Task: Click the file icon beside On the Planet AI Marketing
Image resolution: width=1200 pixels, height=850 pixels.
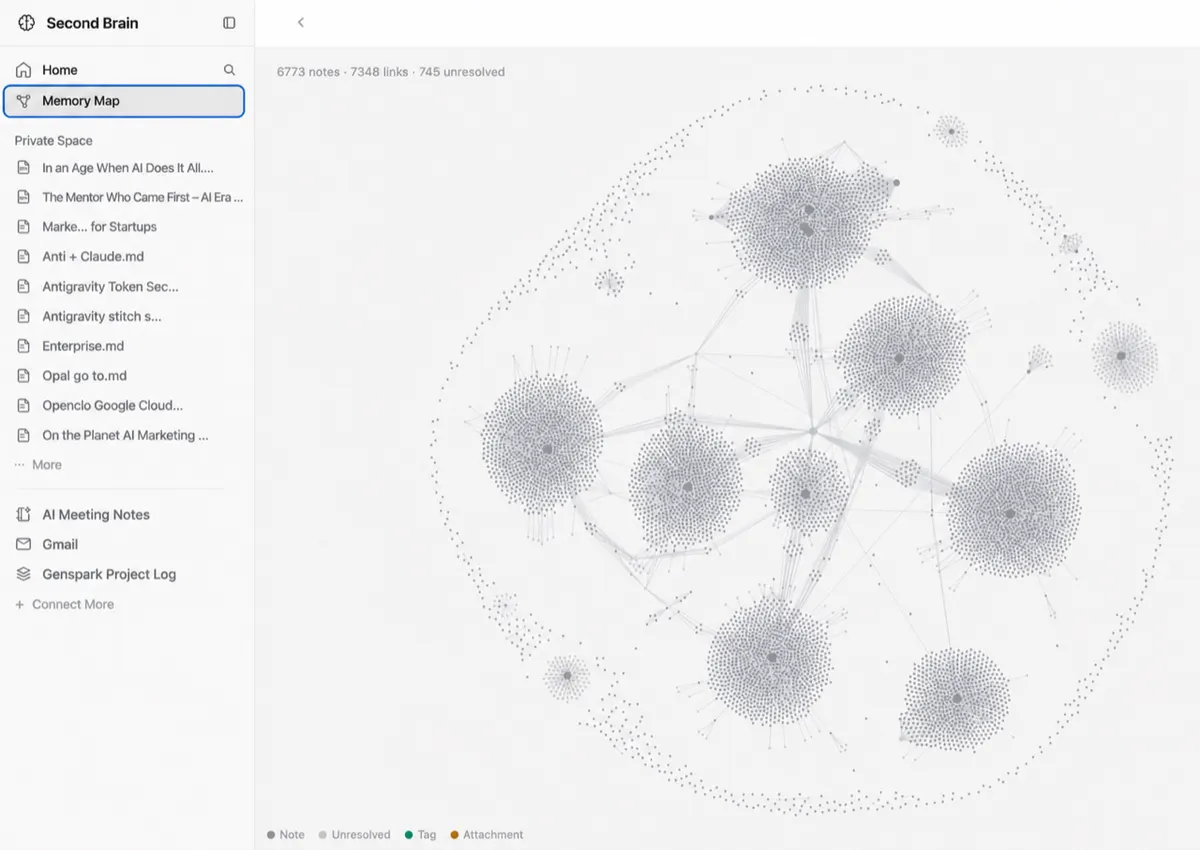Action: tap(24, 435)
